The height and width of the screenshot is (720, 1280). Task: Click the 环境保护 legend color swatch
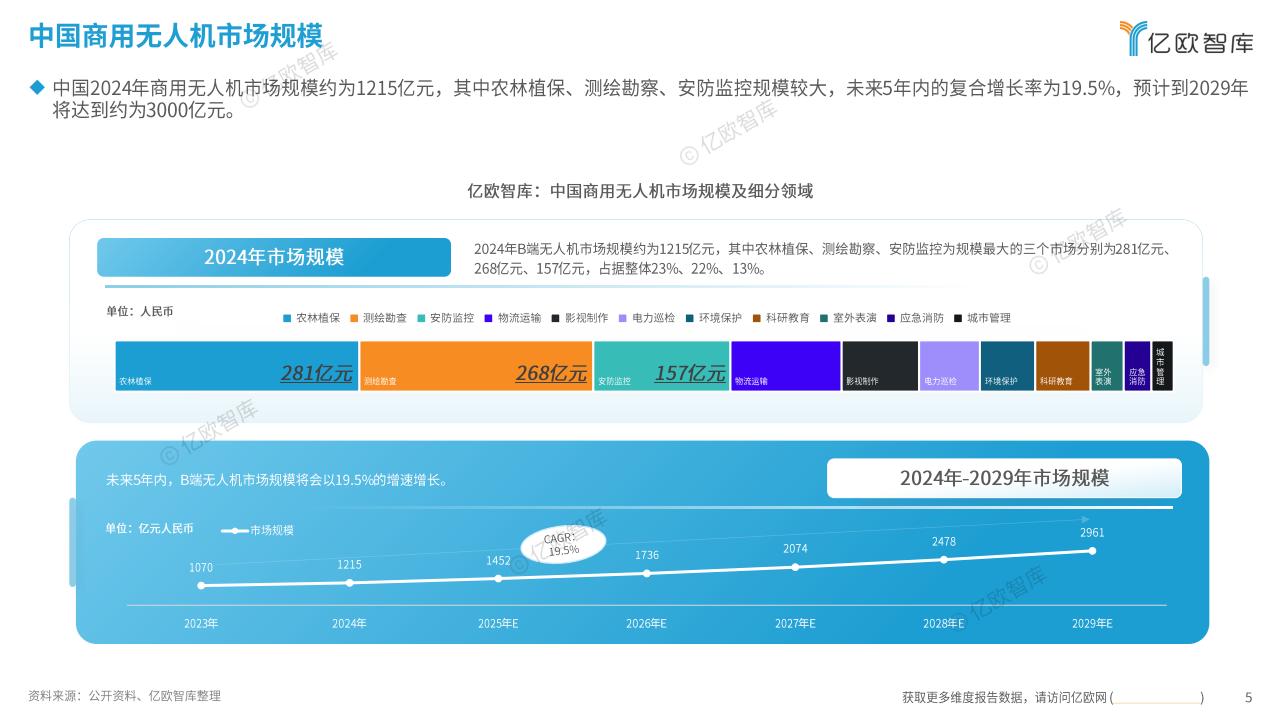click(x=690, y=318)
